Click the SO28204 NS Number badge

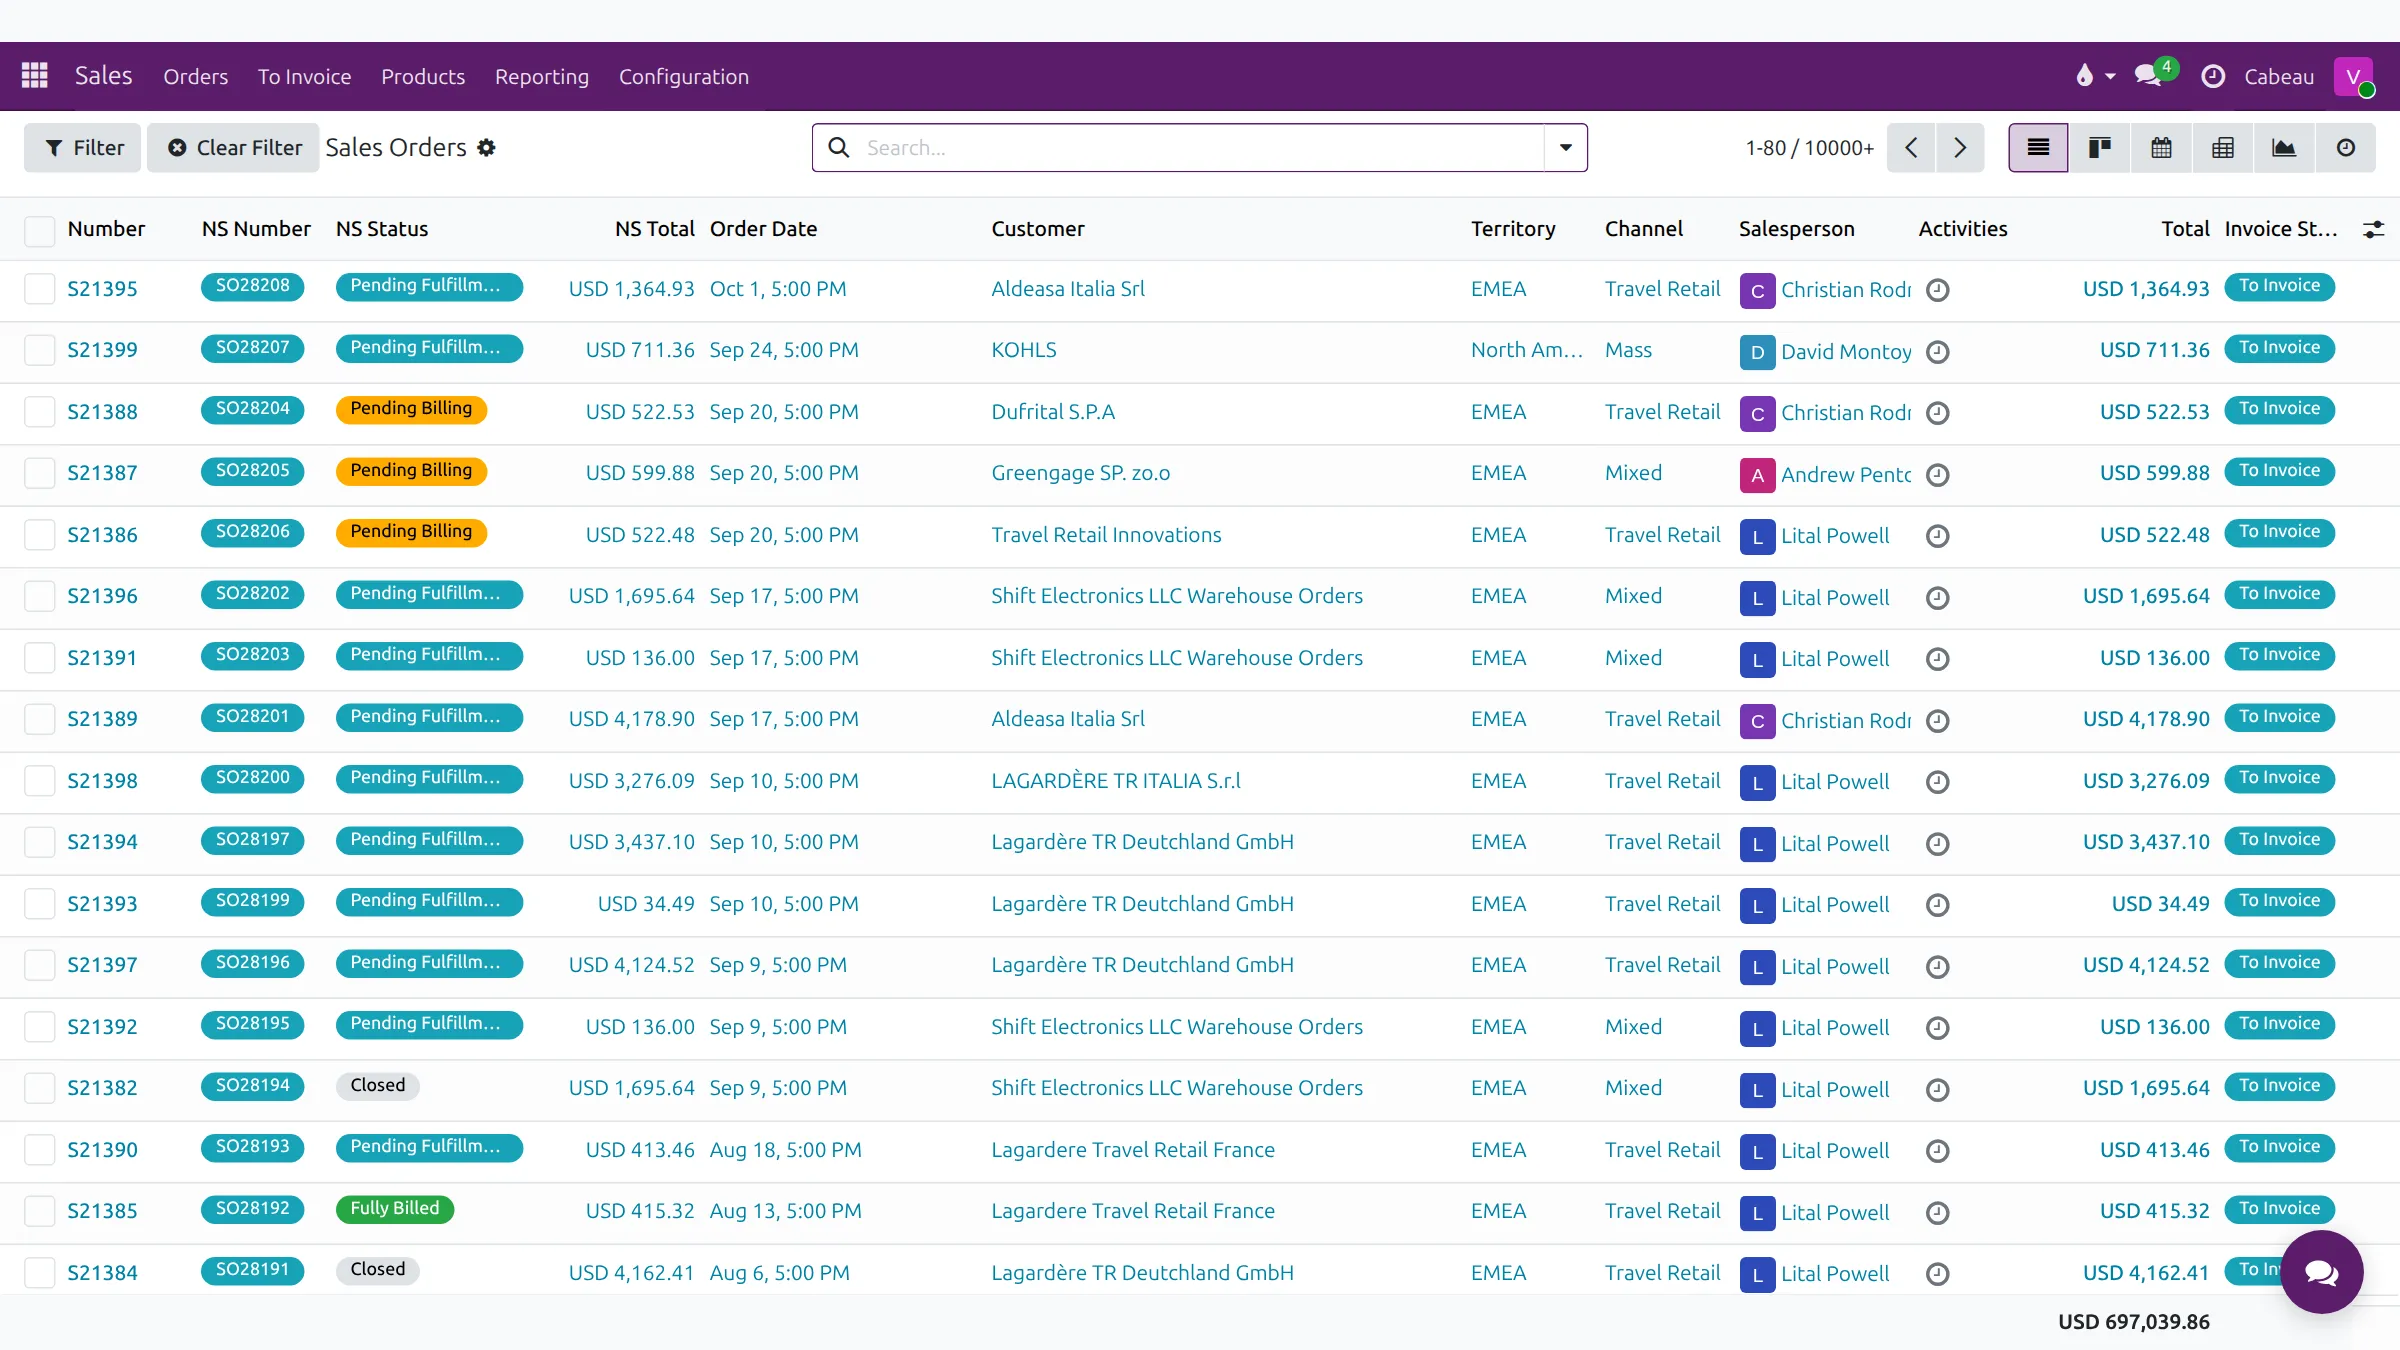[x=253, y=410]
